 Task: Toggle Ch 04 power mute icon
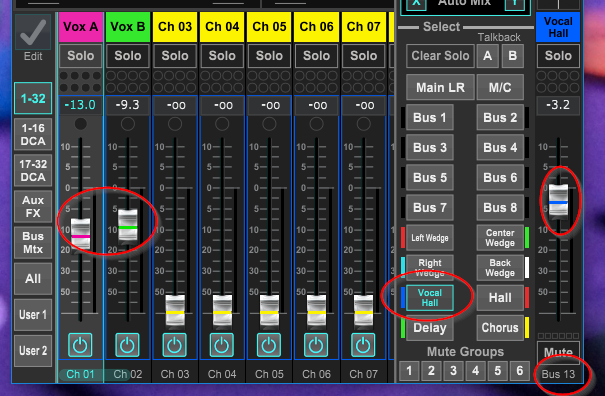pos(221,345)
